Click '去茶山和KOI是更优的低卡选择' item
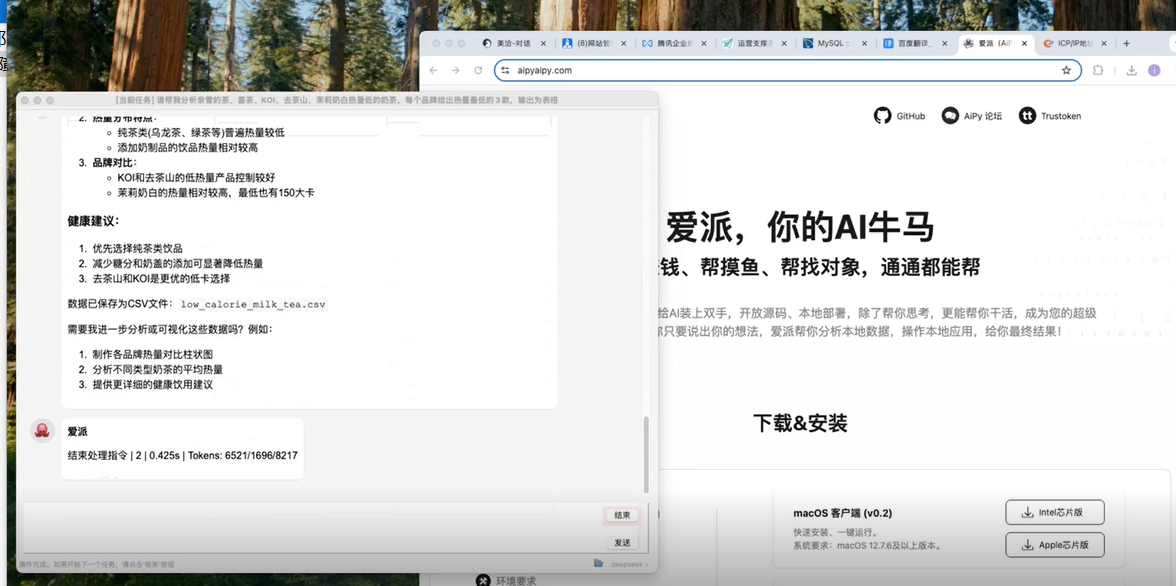 161,278
